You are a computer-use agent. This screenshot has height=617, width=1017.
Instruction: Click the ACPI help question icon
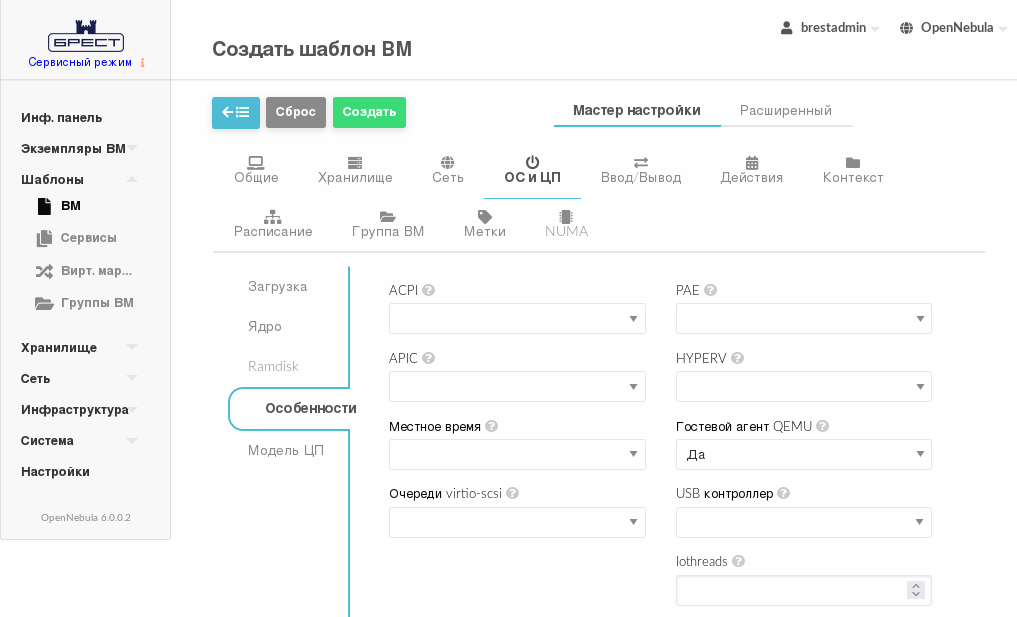click(x=428, y=290)
